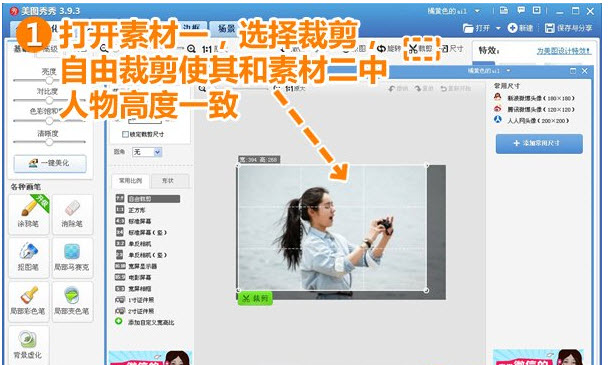Choose the 宽屏相框 wide photo frame ratio
The image size is (612, 365).
point(134,288)
